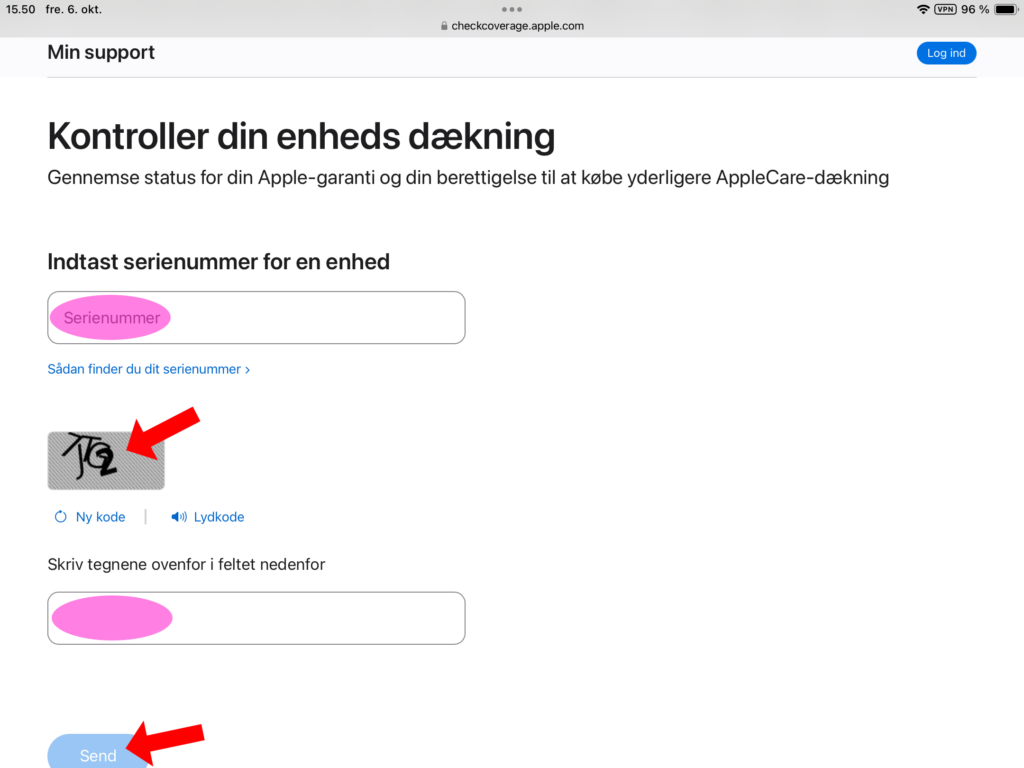Focus the captcha text entry field

[256, 618]
